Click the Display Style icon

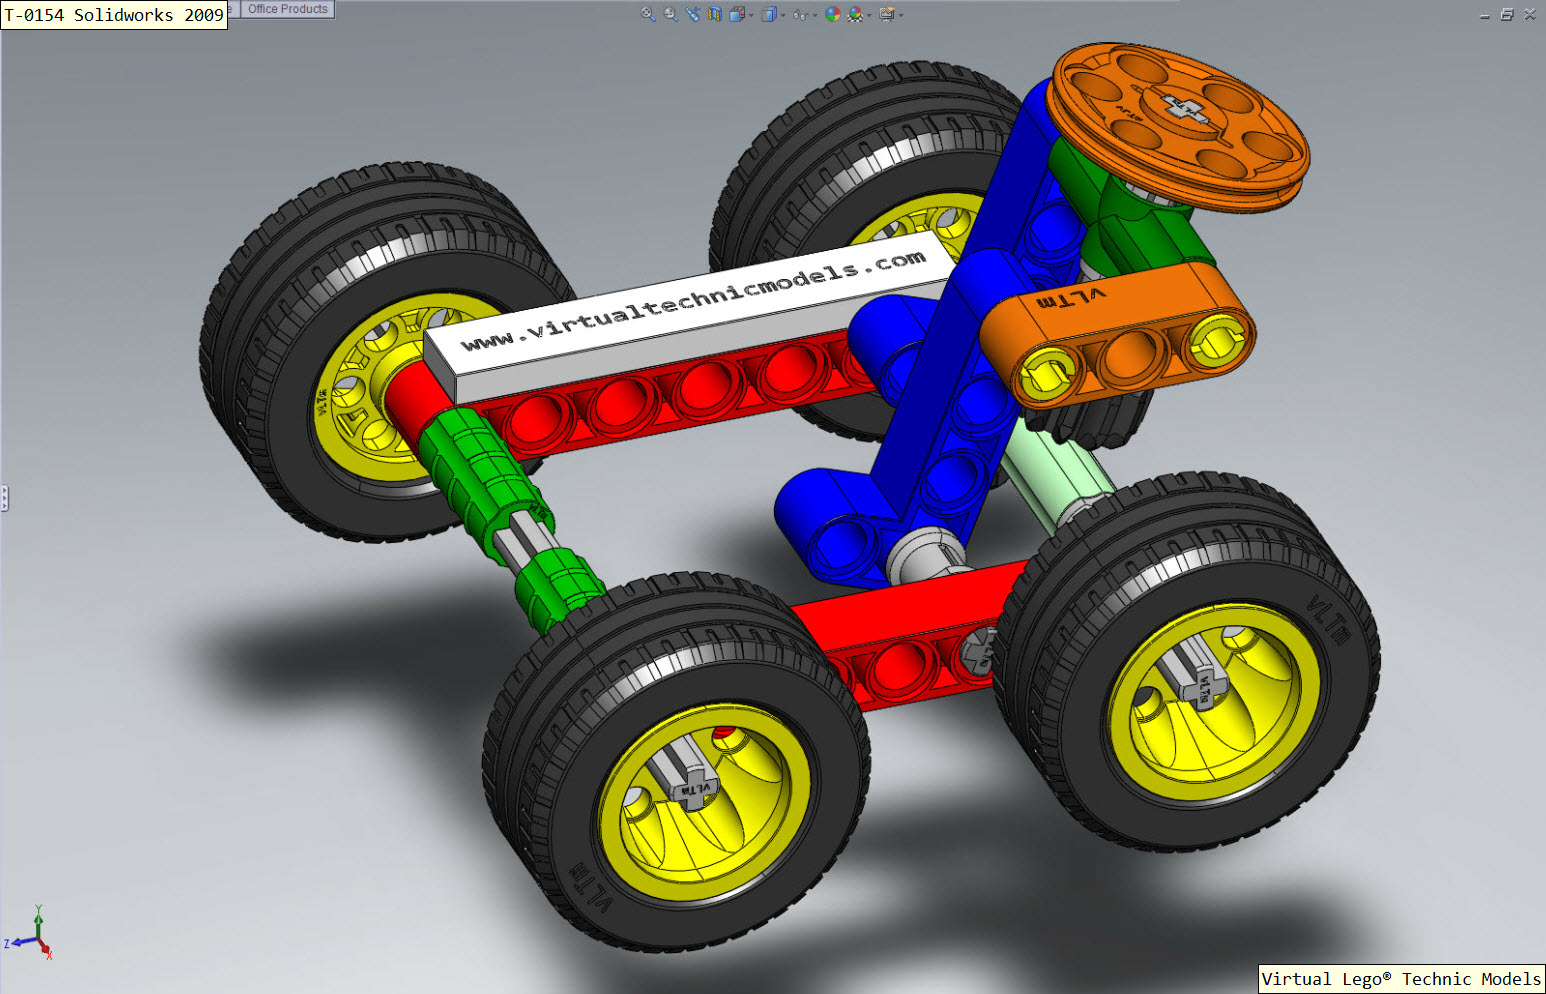click(x=769, y=14)
